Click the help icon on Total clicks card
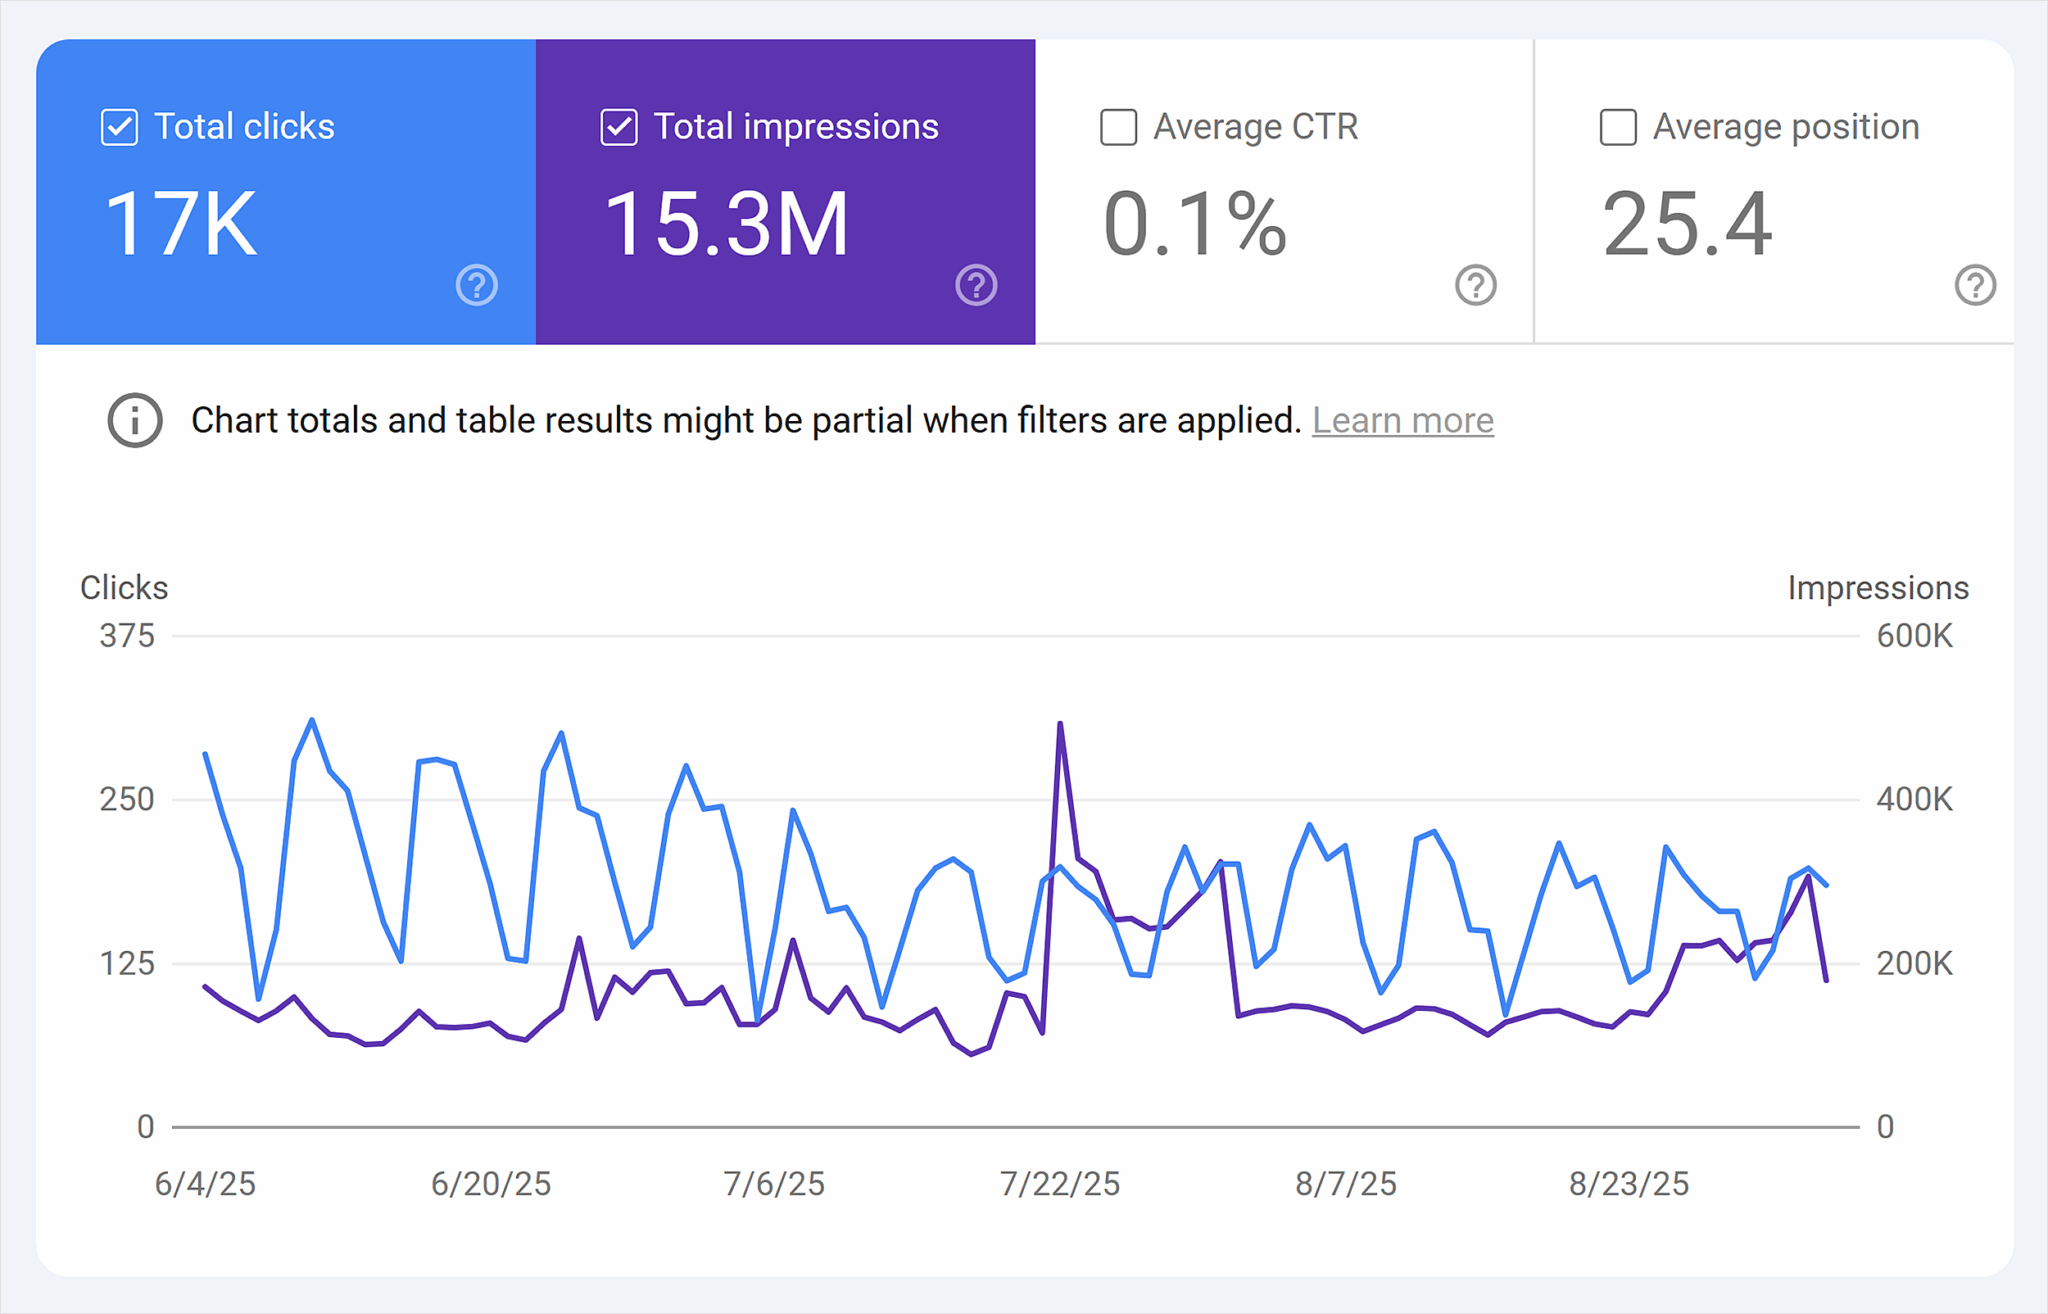This screenshot has height=1314, width=2048. pyautogui.click(x=477, y=286)
